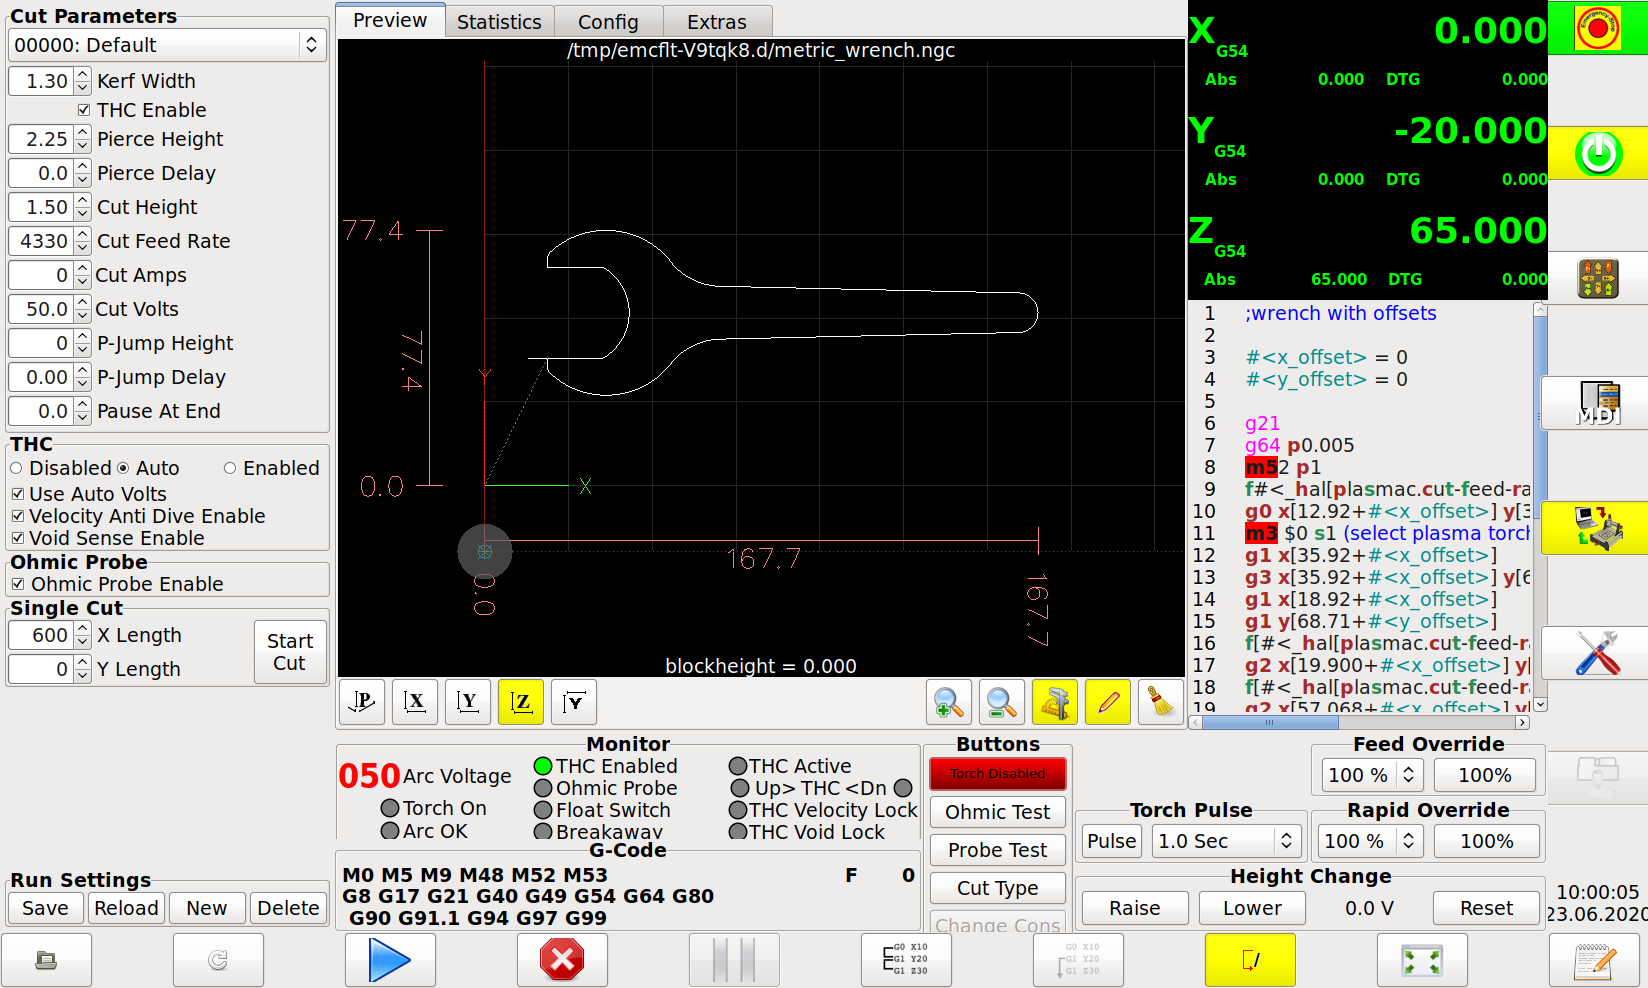This screenshot has height=988, width=1648.
Task: Click the step-through G-code lines button
Action: coord(906,960)
